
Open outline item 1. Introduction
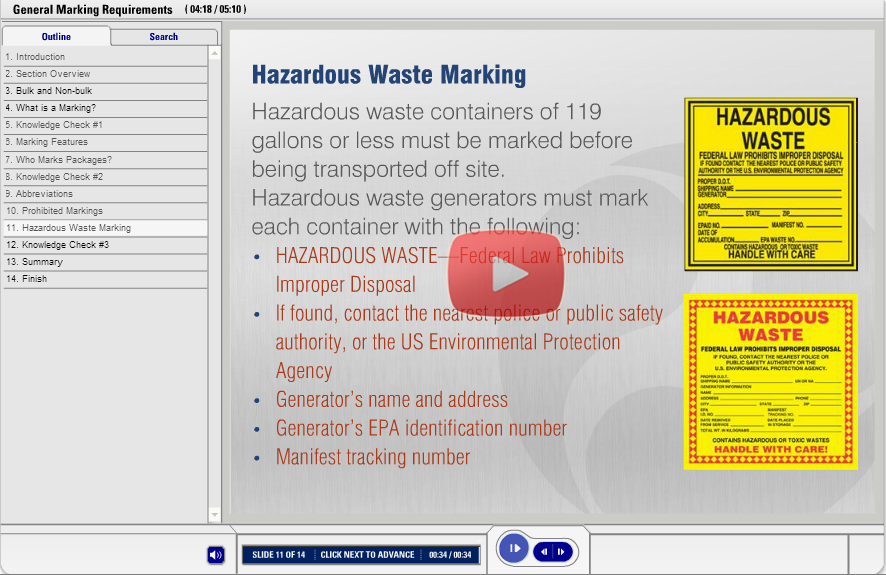click(x=105, y=57)
